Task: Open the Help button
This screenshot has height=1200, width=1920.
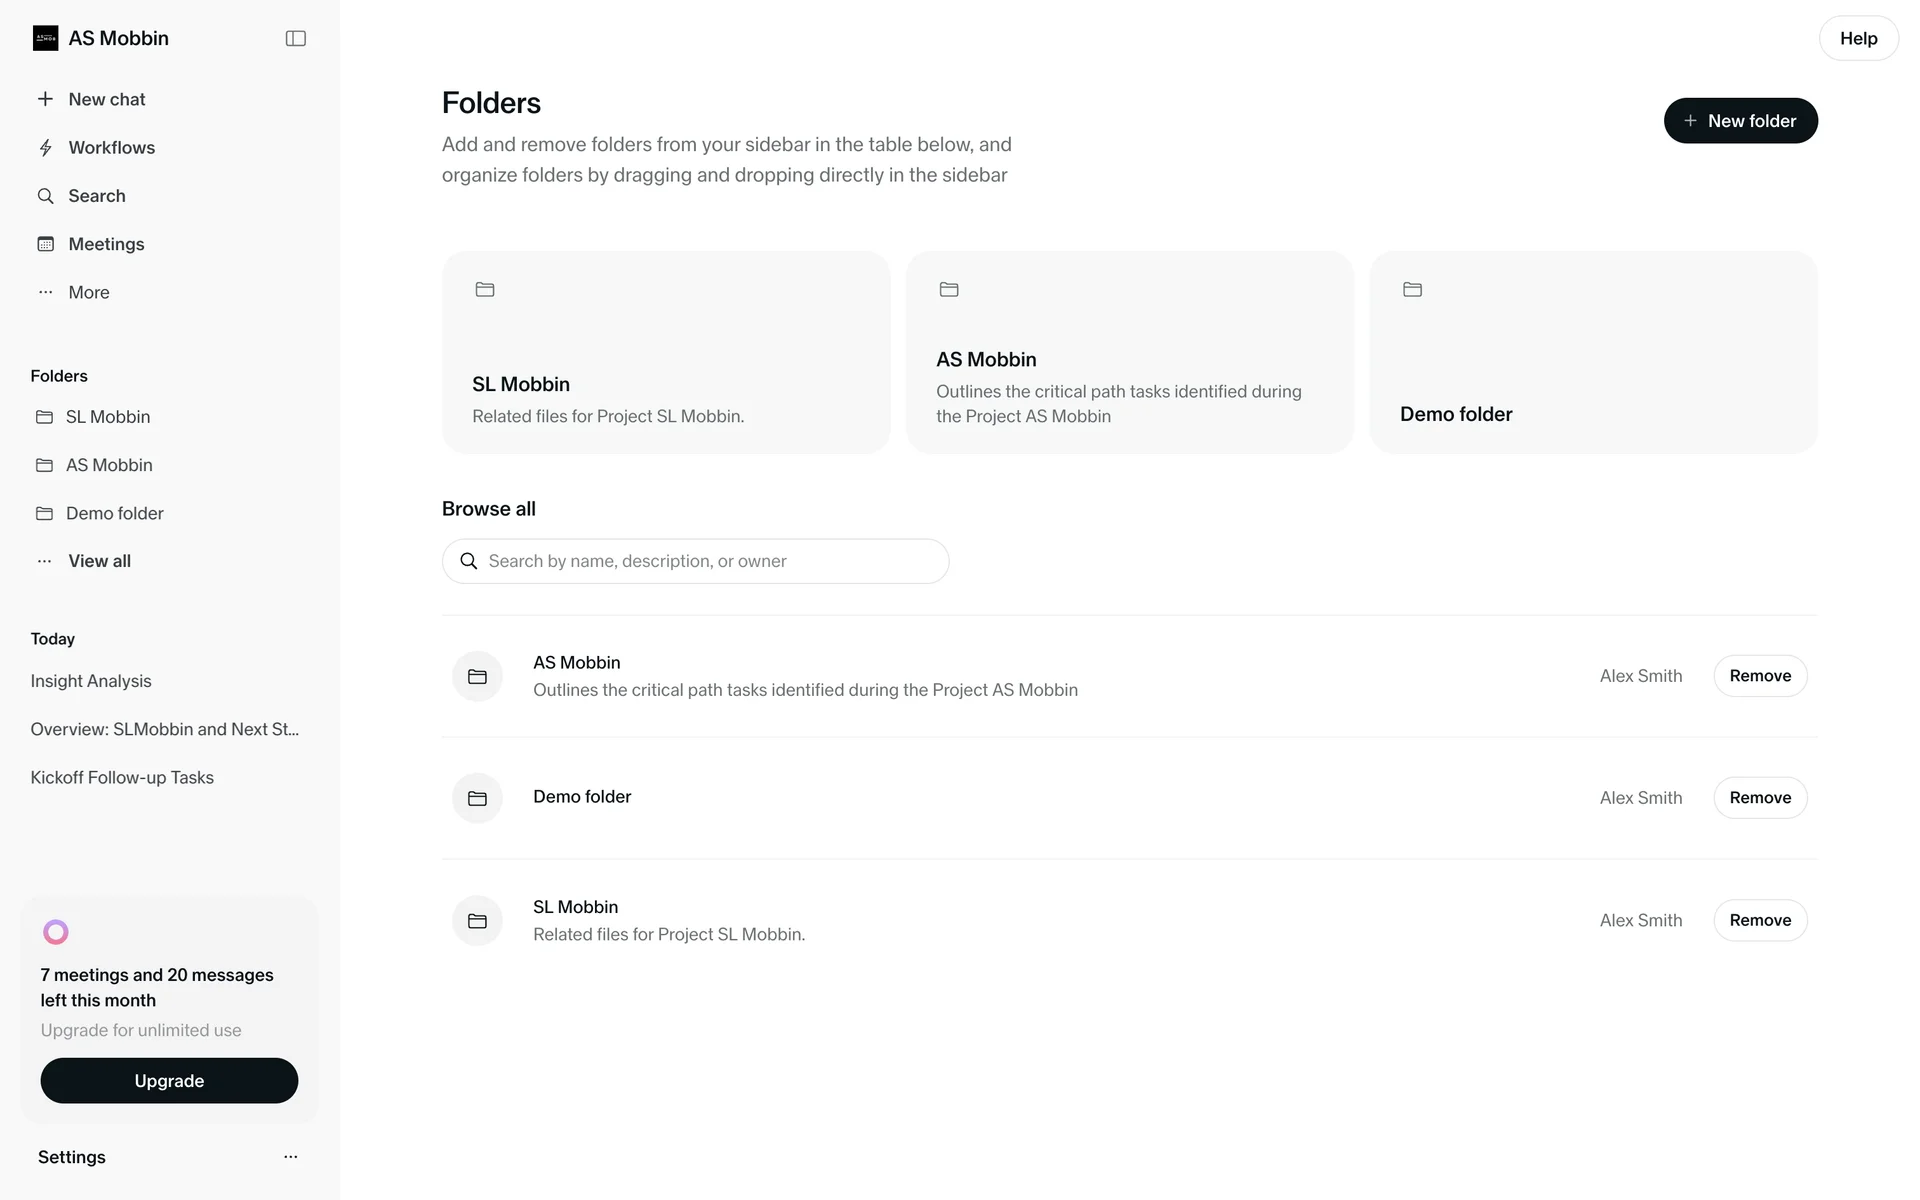Action: coord(1858,38)
